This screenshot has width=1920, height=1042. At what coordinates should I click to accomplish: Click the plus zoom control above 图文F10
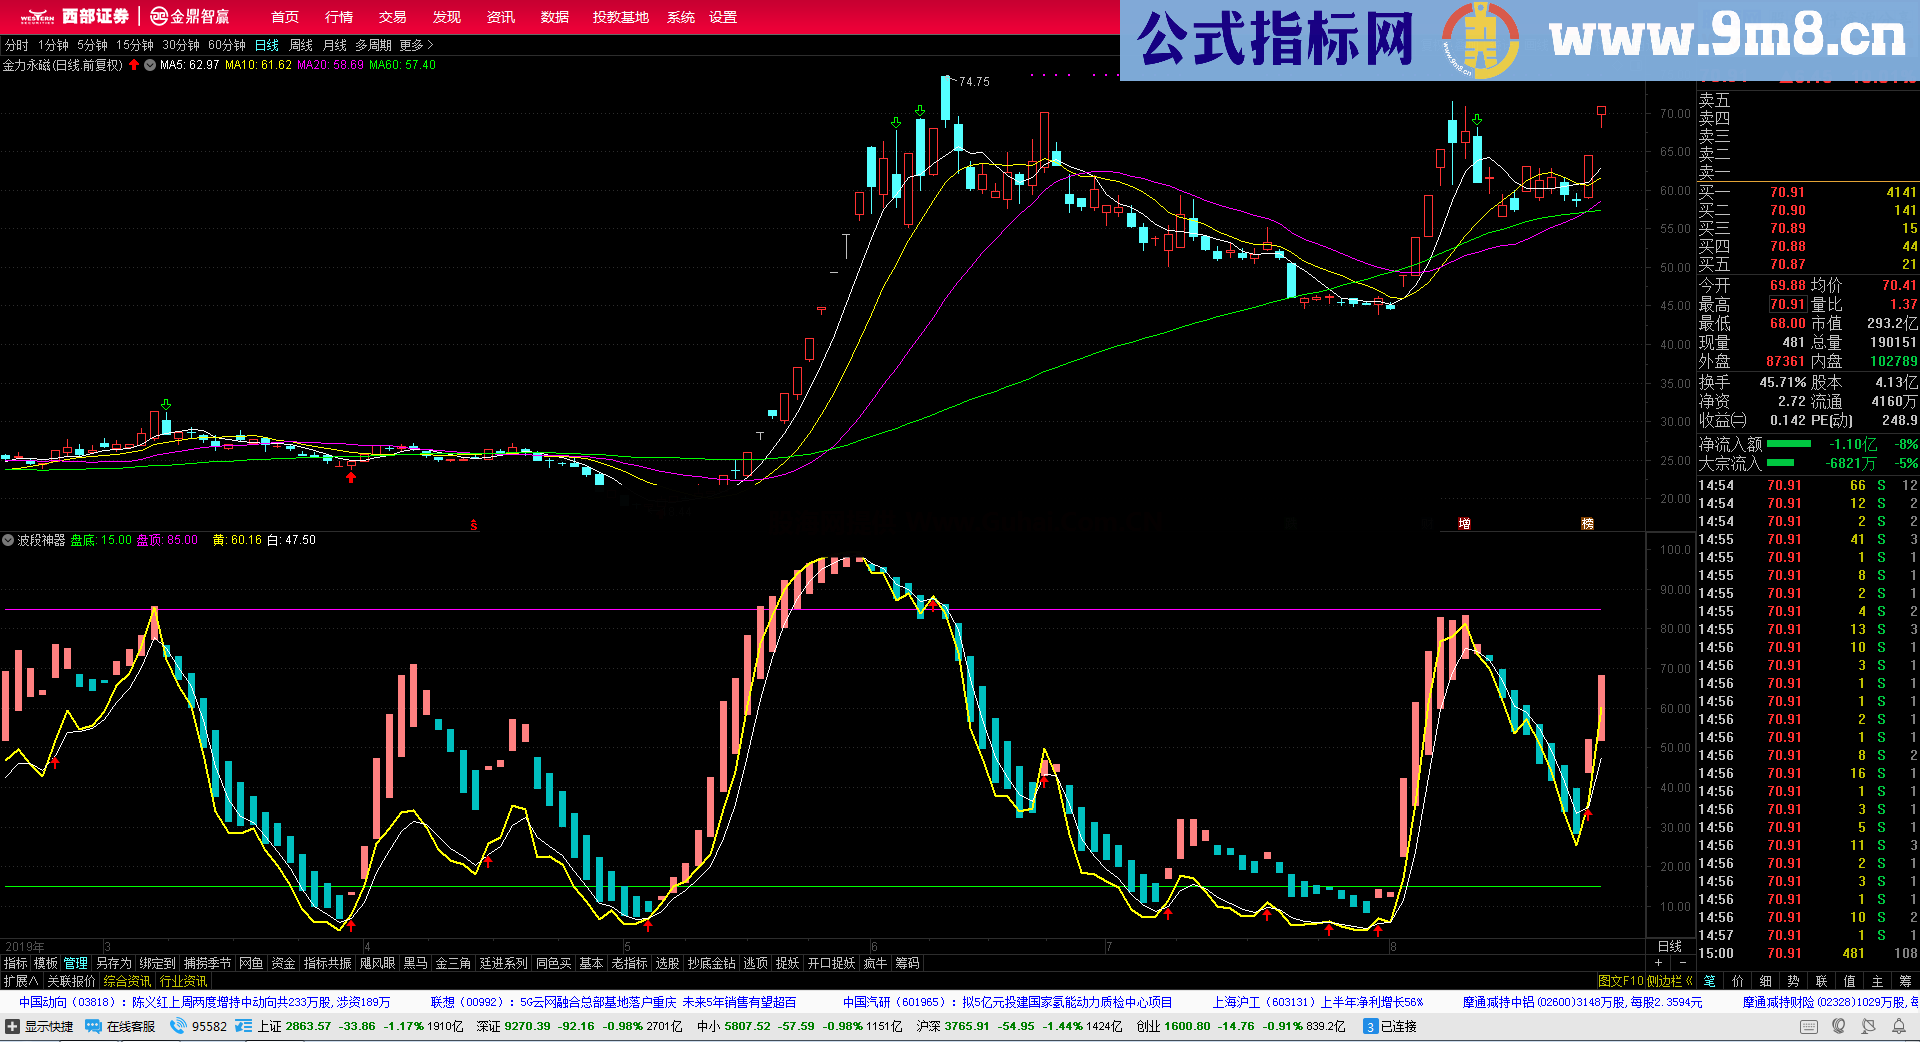click(x=1657, y=961)
